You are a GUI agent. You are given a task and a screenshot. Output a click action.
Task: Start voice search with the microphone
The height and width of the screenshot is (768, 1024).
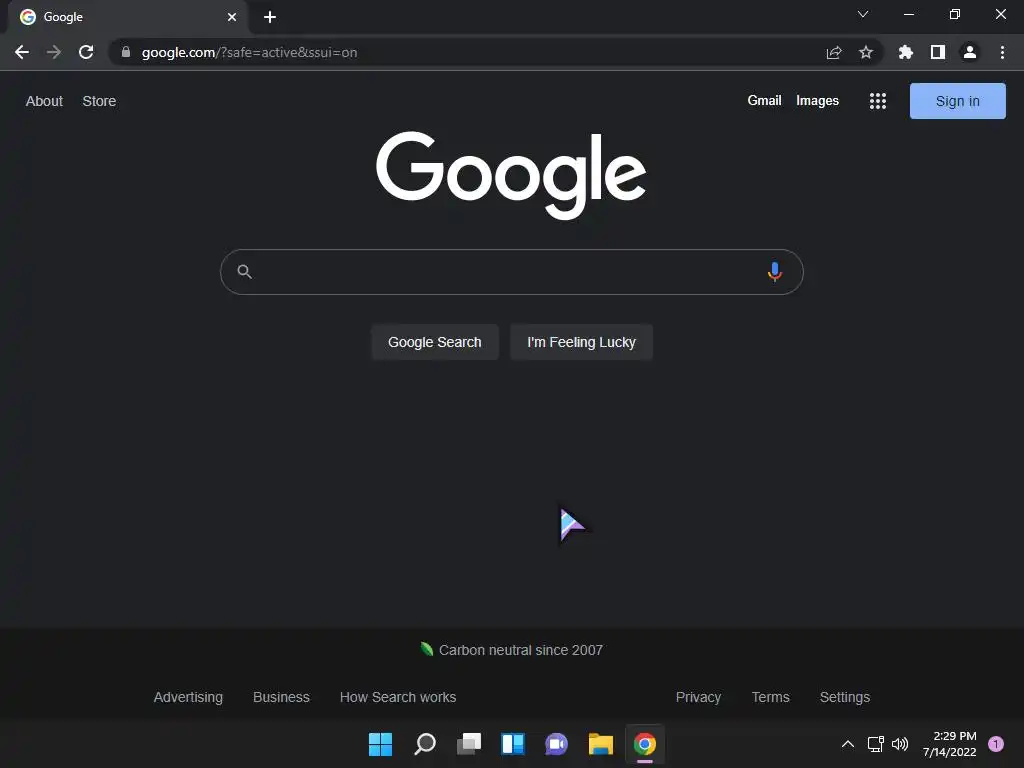tap(775, 272)
